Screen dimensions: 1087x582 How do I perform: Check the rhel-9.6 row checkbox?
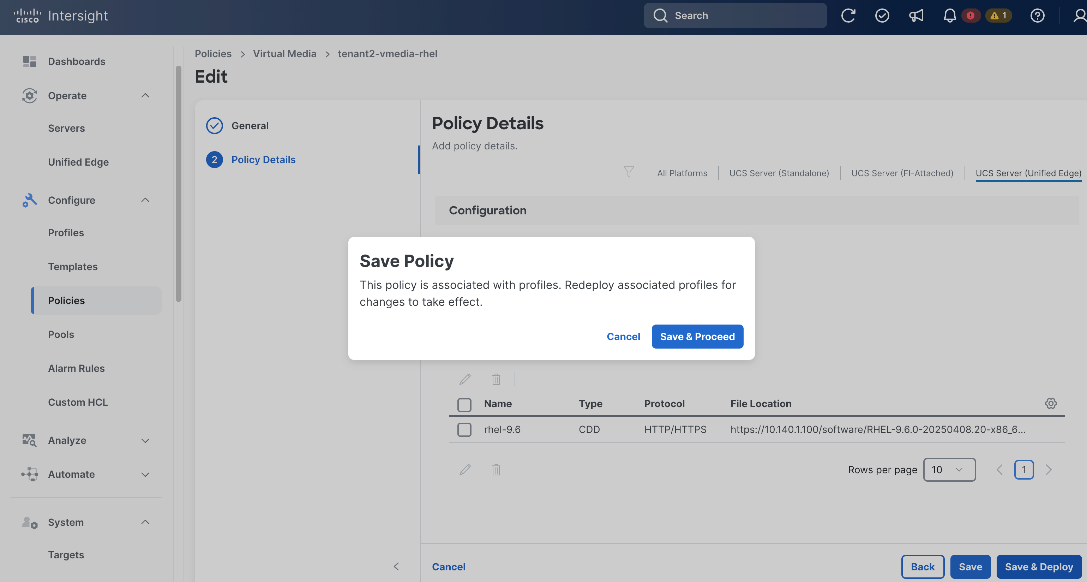[x=464, y=430]
